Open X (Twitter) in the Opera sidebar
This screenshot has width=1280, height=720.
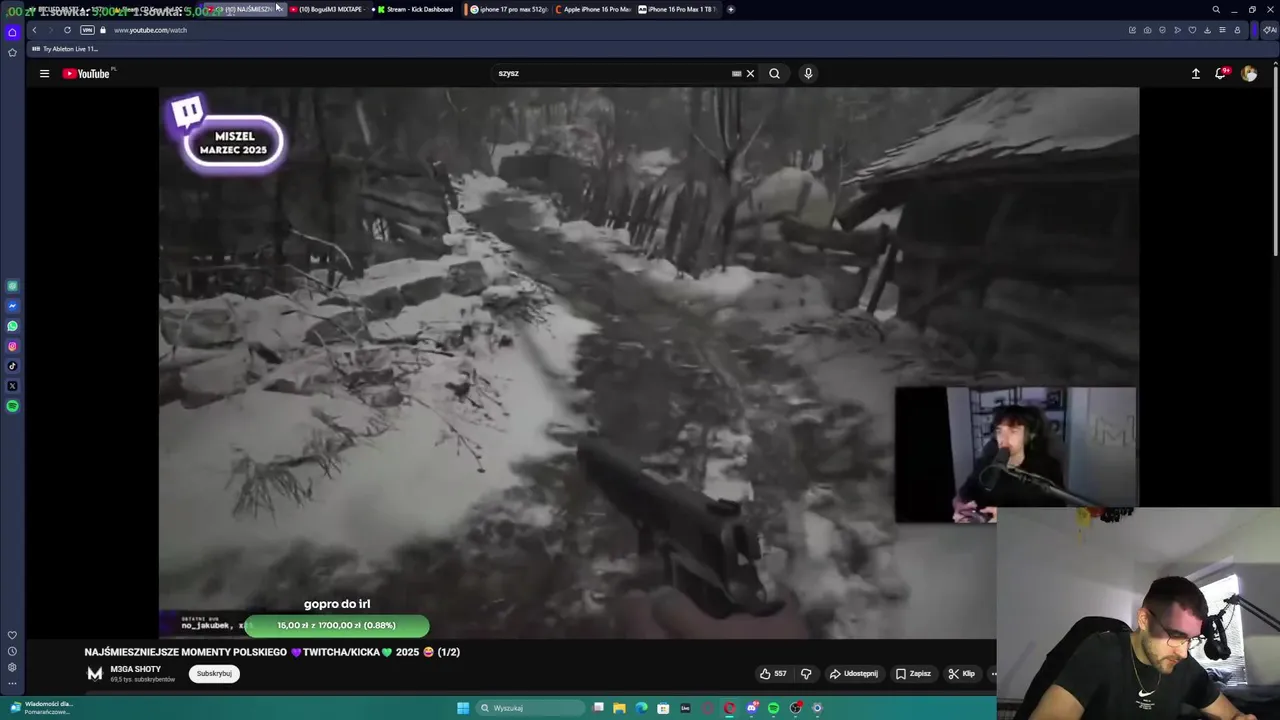[12, 386]
